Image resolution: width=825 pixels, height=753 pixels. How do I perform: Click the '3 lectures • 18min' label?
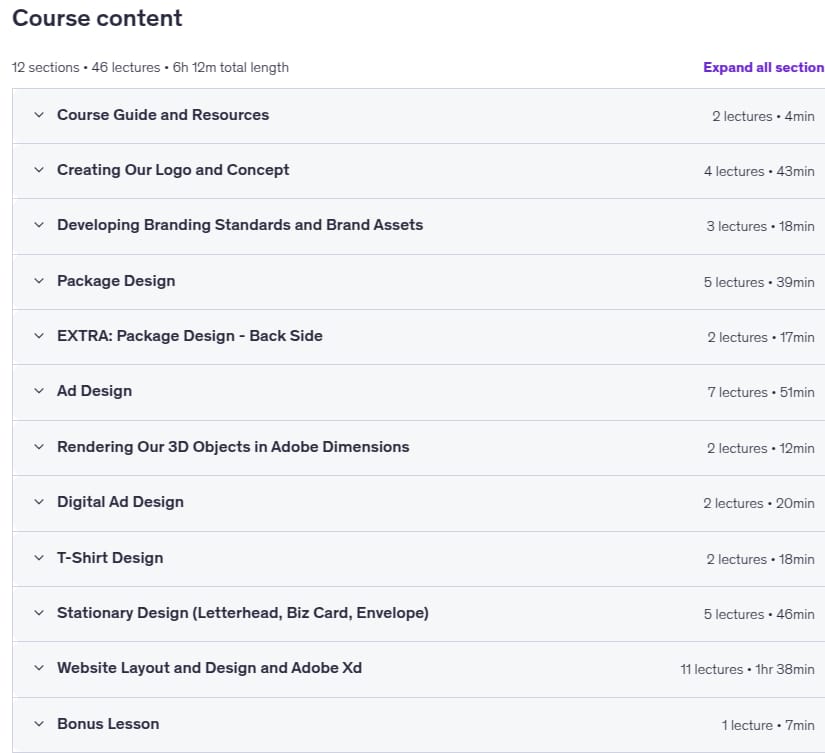(760, 226)
